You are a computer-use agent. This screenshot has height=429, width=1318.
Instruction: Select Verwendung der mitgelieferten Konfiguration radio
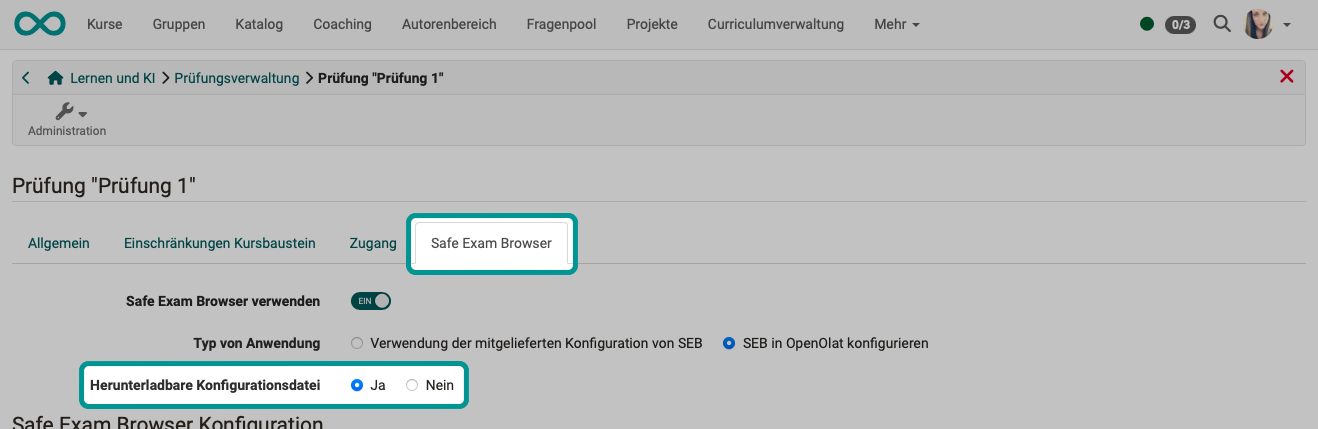click(x=357, y=343)
